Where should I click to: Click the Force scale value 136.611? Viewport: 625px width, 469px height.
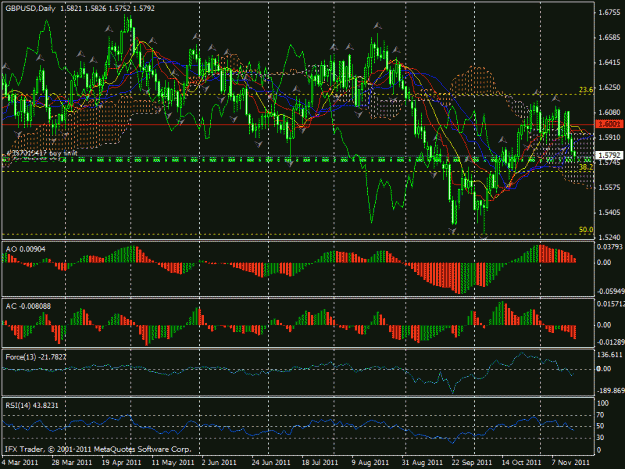[x=609, y=355]
